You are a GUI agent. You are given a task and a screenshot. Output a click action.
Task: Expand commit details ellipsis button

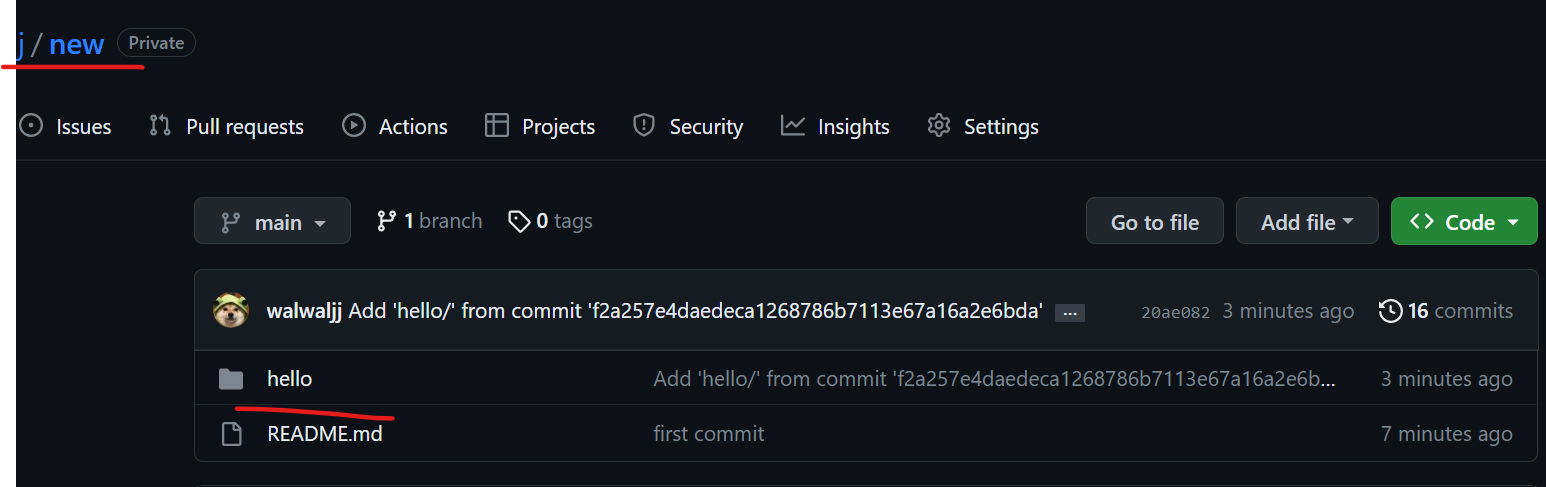click(x=1070, y=314)
